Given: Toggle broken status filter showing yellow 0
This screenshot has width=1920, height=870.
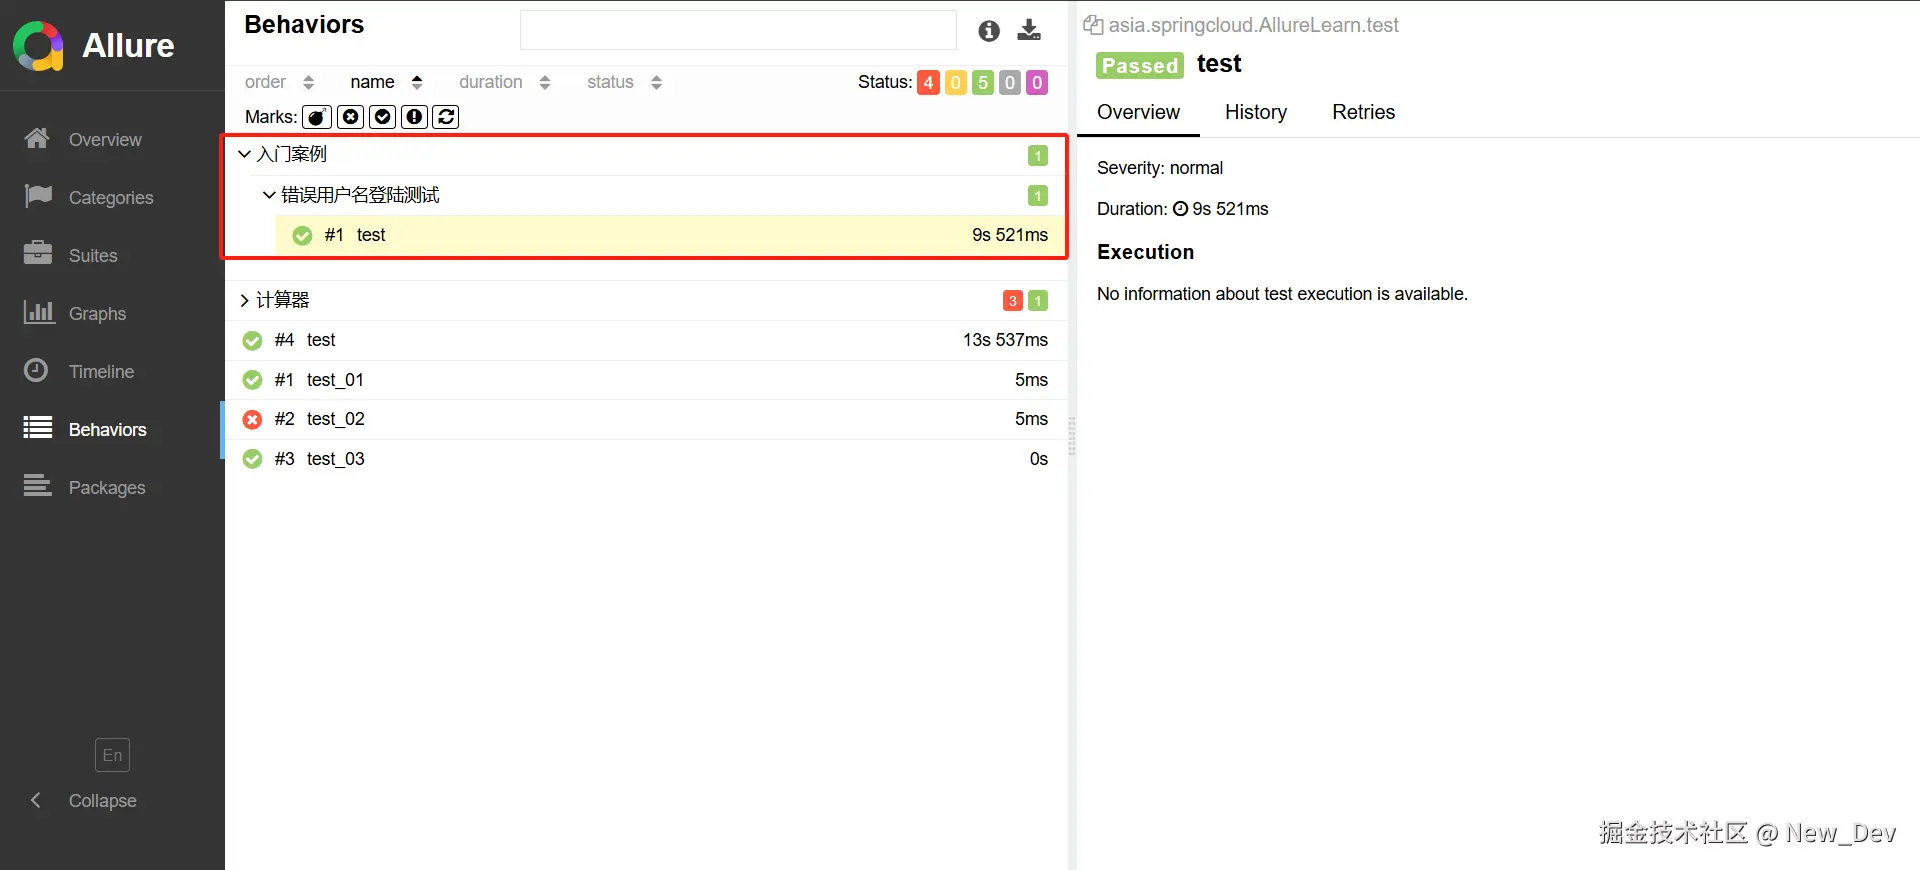Looking at the screenshot, I should pyautogui.click(x=956, y=82).
